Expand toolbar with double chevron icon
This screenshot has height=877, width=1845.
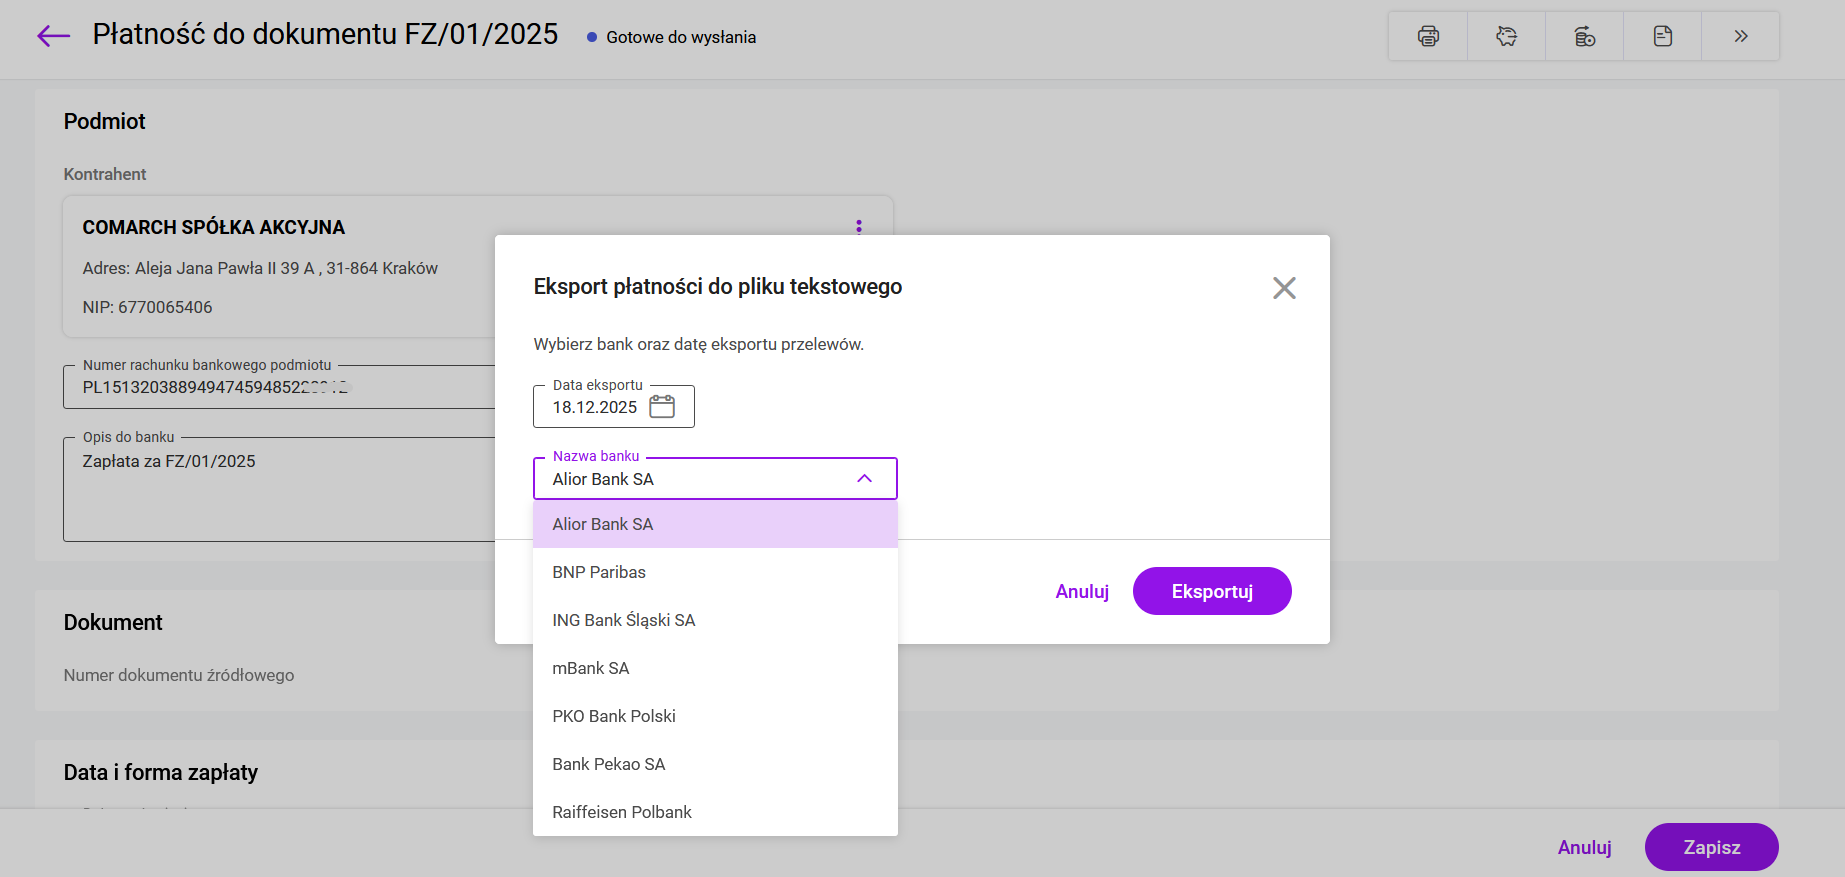point(1740,37)
